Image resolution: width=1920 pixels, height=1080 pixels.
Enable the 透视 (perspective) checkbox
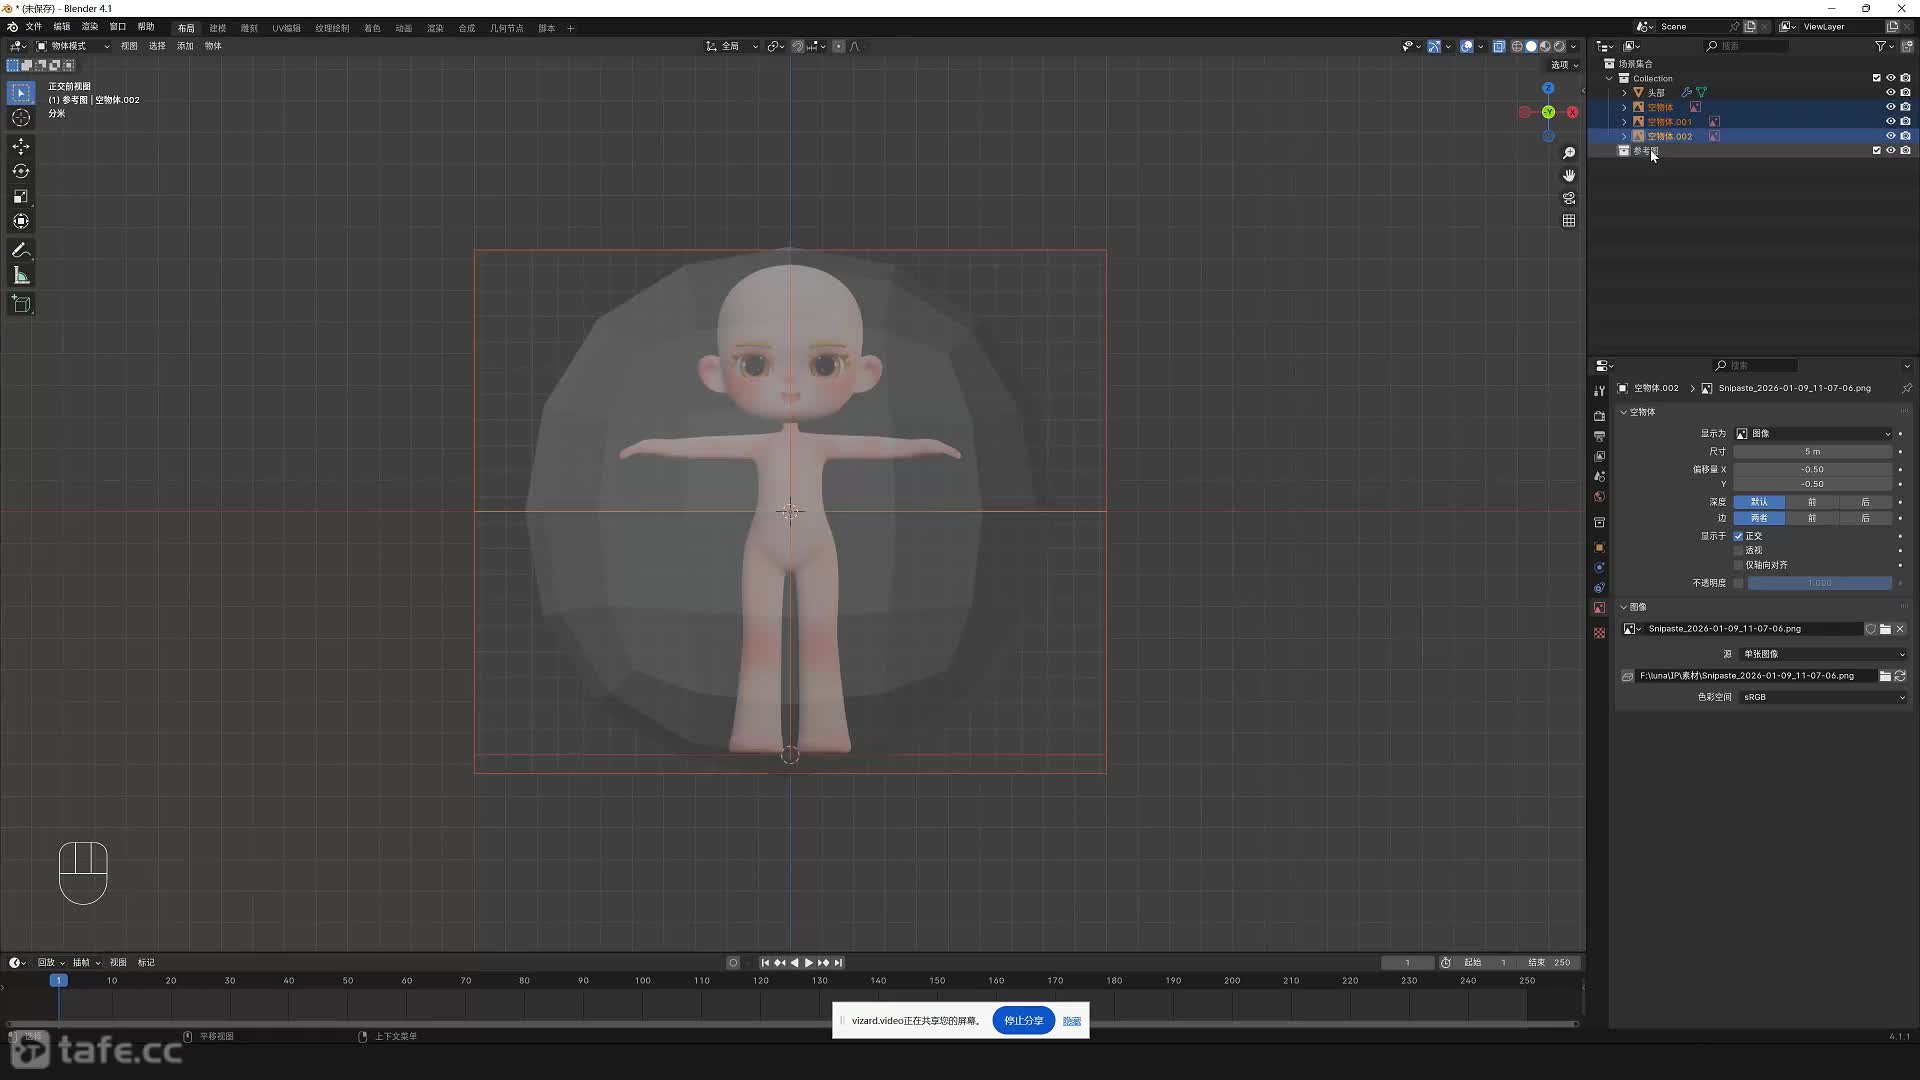(x=1739, y=550)
